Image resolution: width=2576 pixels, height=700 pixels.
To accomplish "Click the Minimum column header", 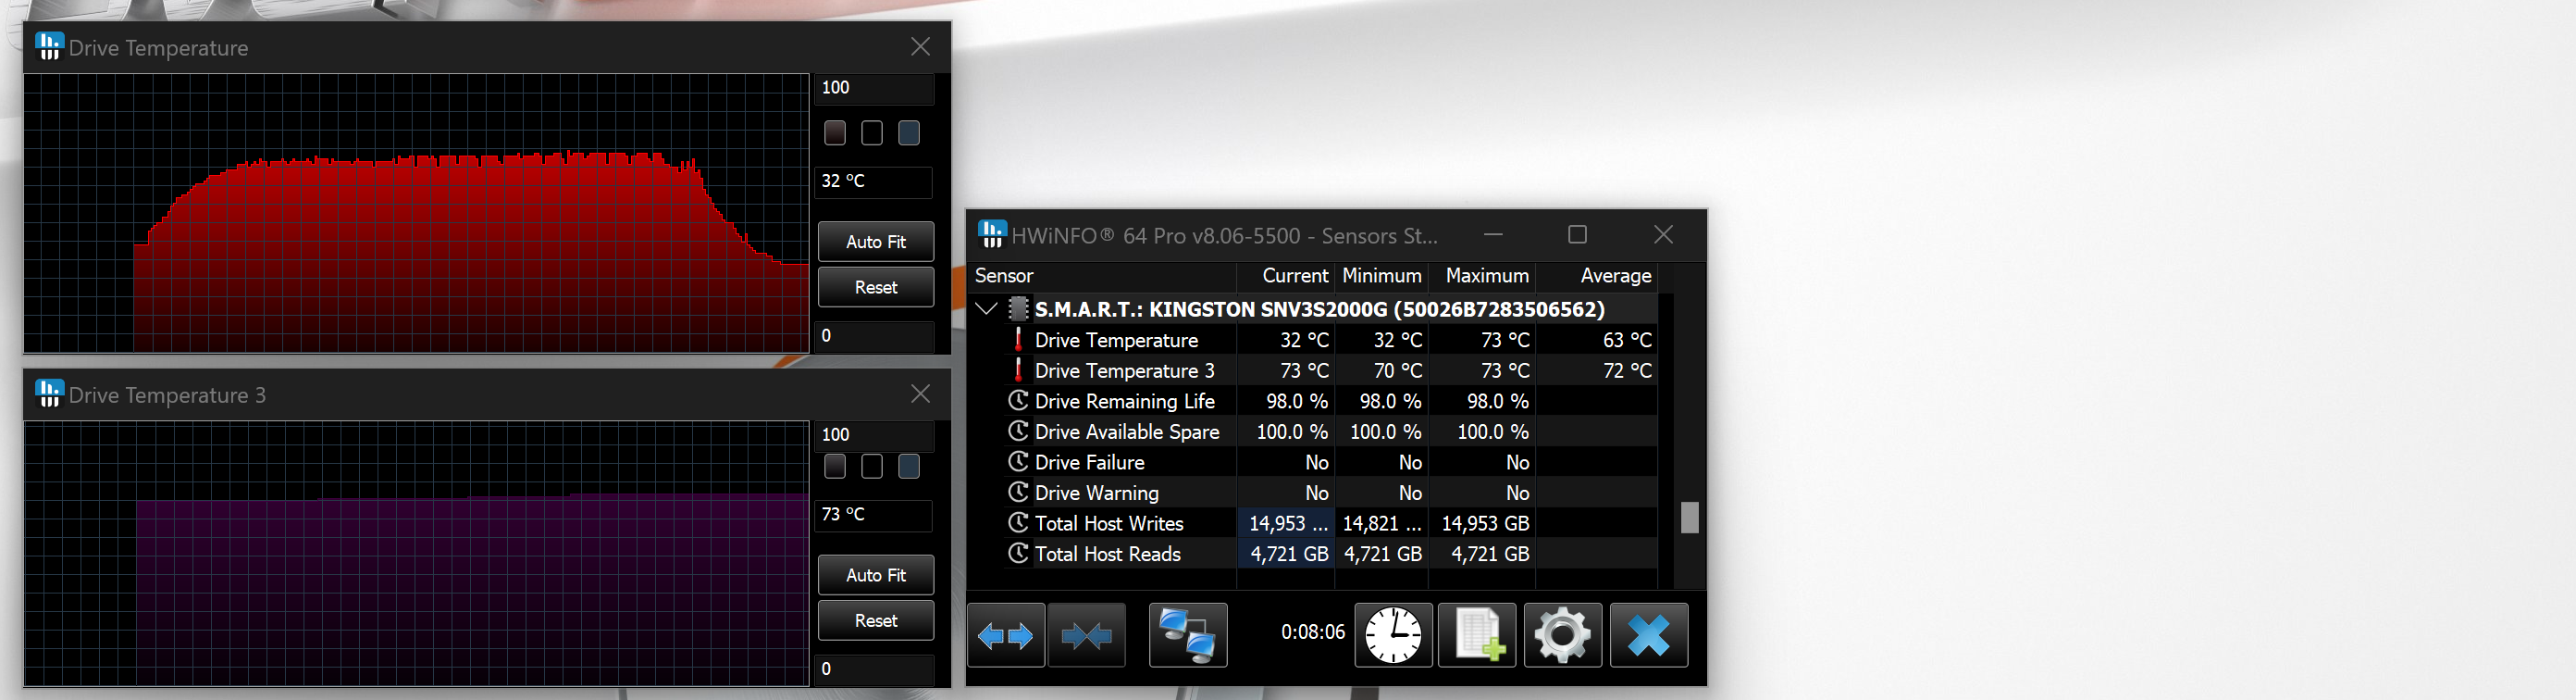I will click(1382, 276).
